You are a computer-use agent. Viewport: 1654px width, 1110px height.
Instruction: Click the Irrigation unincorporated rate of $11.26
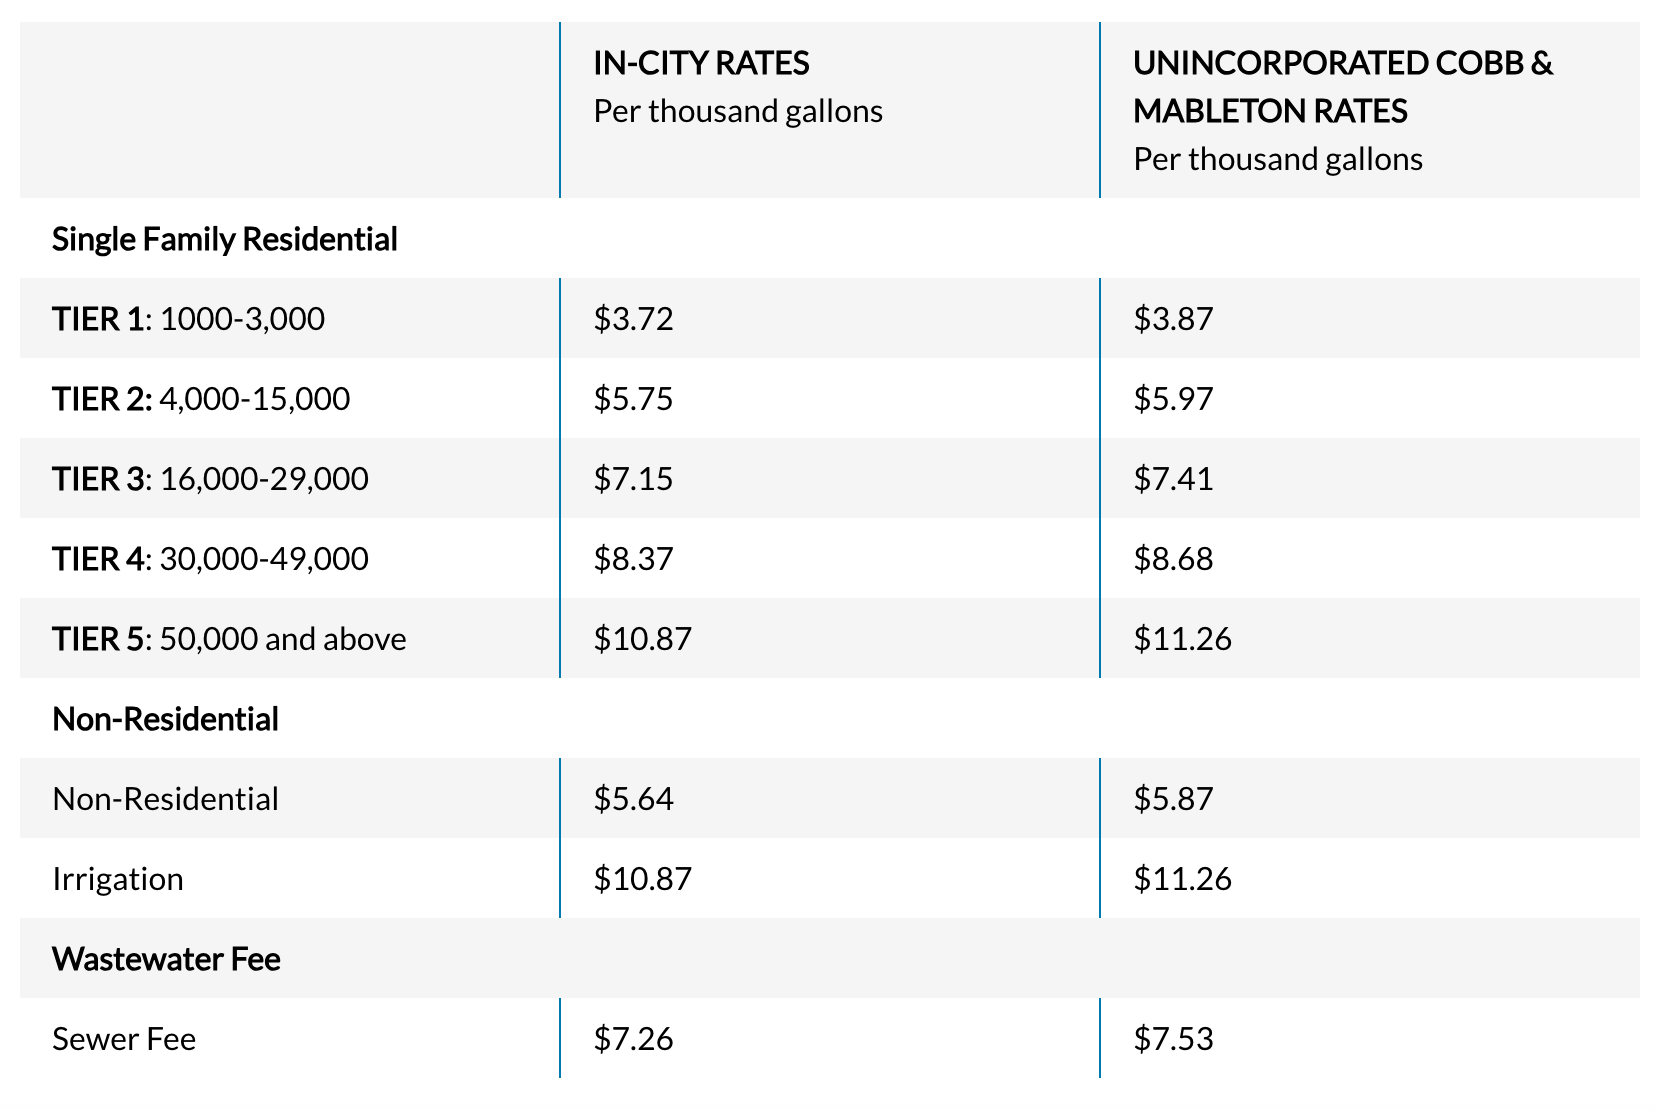[x=1182, y=879]
